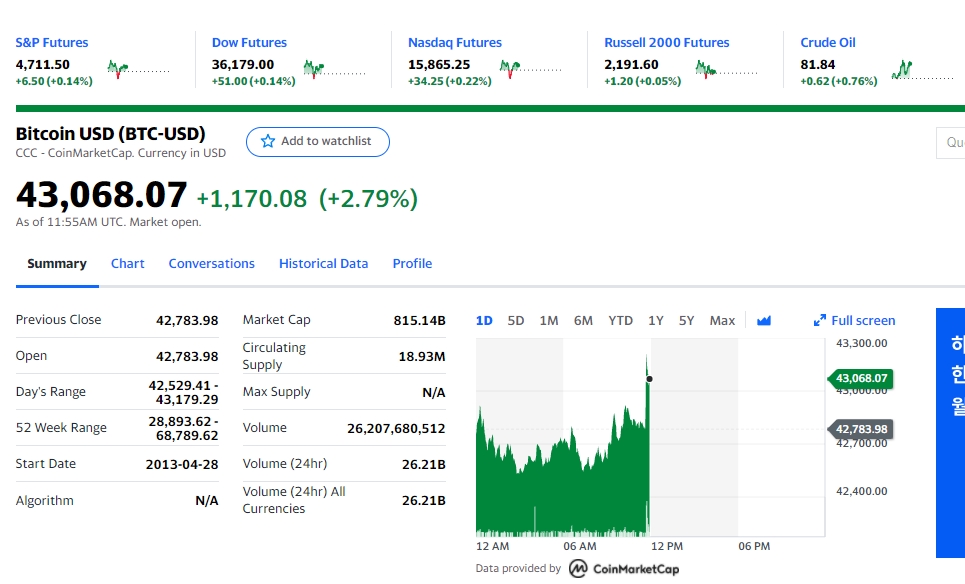The width and height of the screenshot is (965, 584).
Task: Click the Full screen link
Action: click(x=863, y=321)
